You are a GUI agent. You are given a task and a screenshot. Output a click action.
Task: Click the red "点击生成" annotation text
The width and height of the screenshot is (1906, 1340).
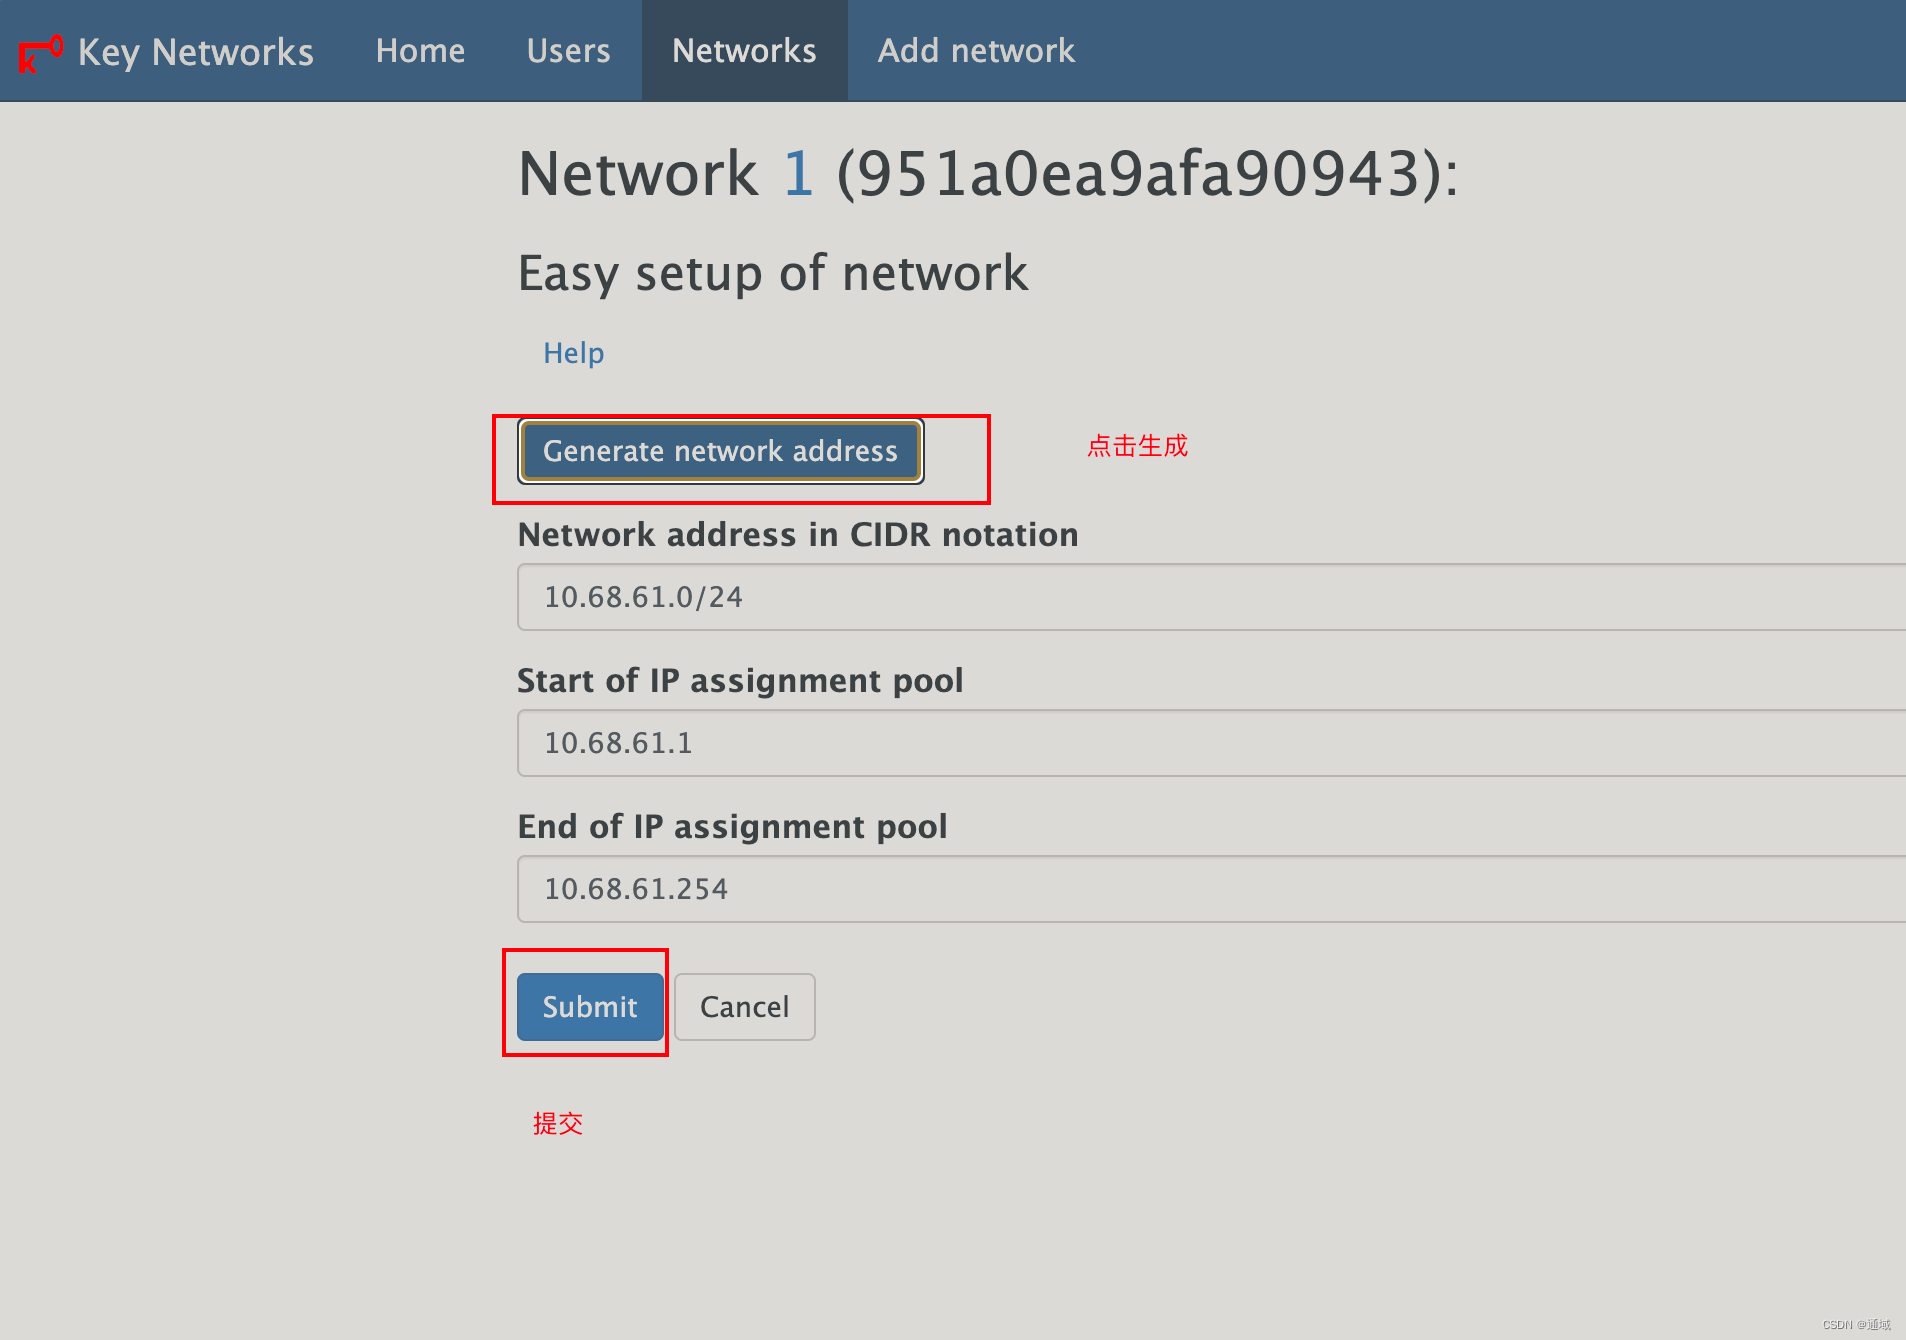pos(1137,446)
